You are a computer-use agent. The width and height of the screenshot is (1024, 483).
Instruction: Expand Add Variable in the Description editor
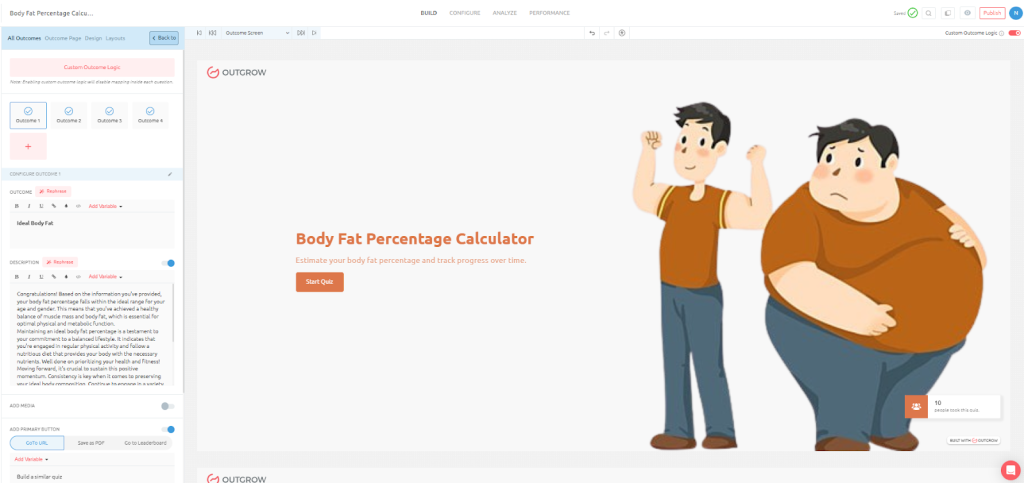click(106, 277)
